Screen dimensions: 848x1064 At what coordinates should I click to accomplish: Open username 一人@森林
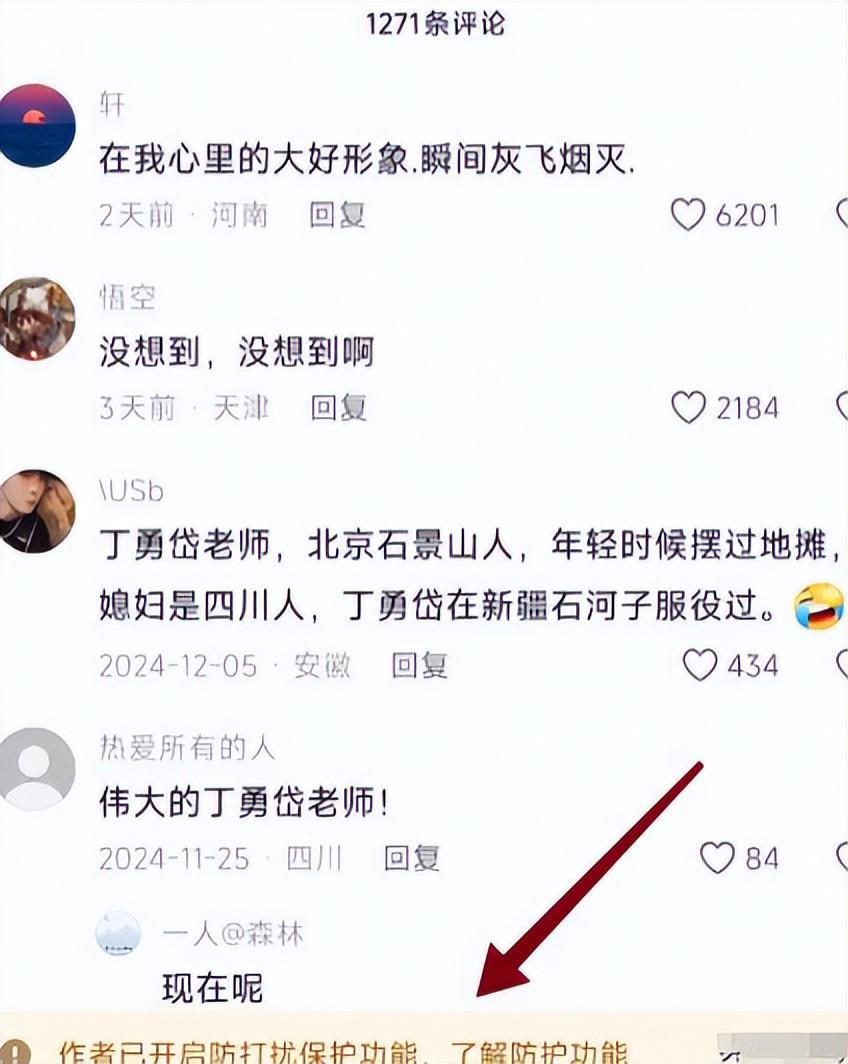232,934
